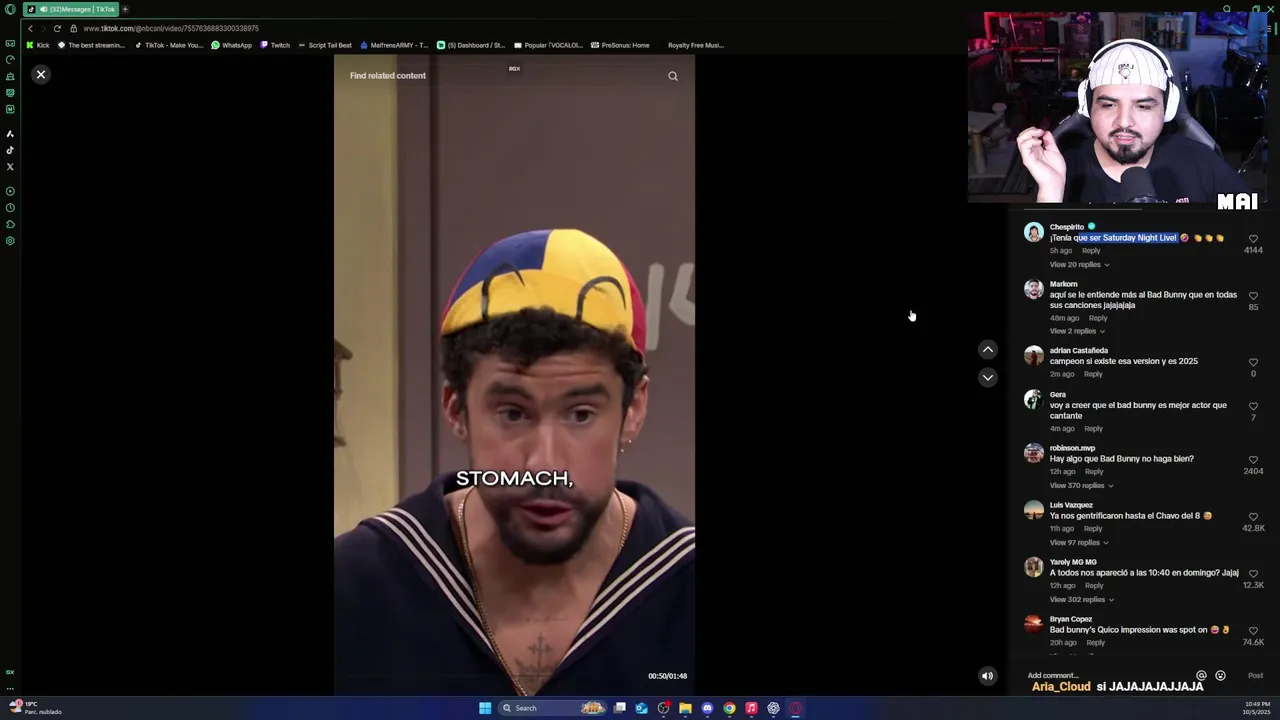Open the emoji picker in comment box
The width and height of the screenshot is (1280, 720).
tap(1220, 676)
